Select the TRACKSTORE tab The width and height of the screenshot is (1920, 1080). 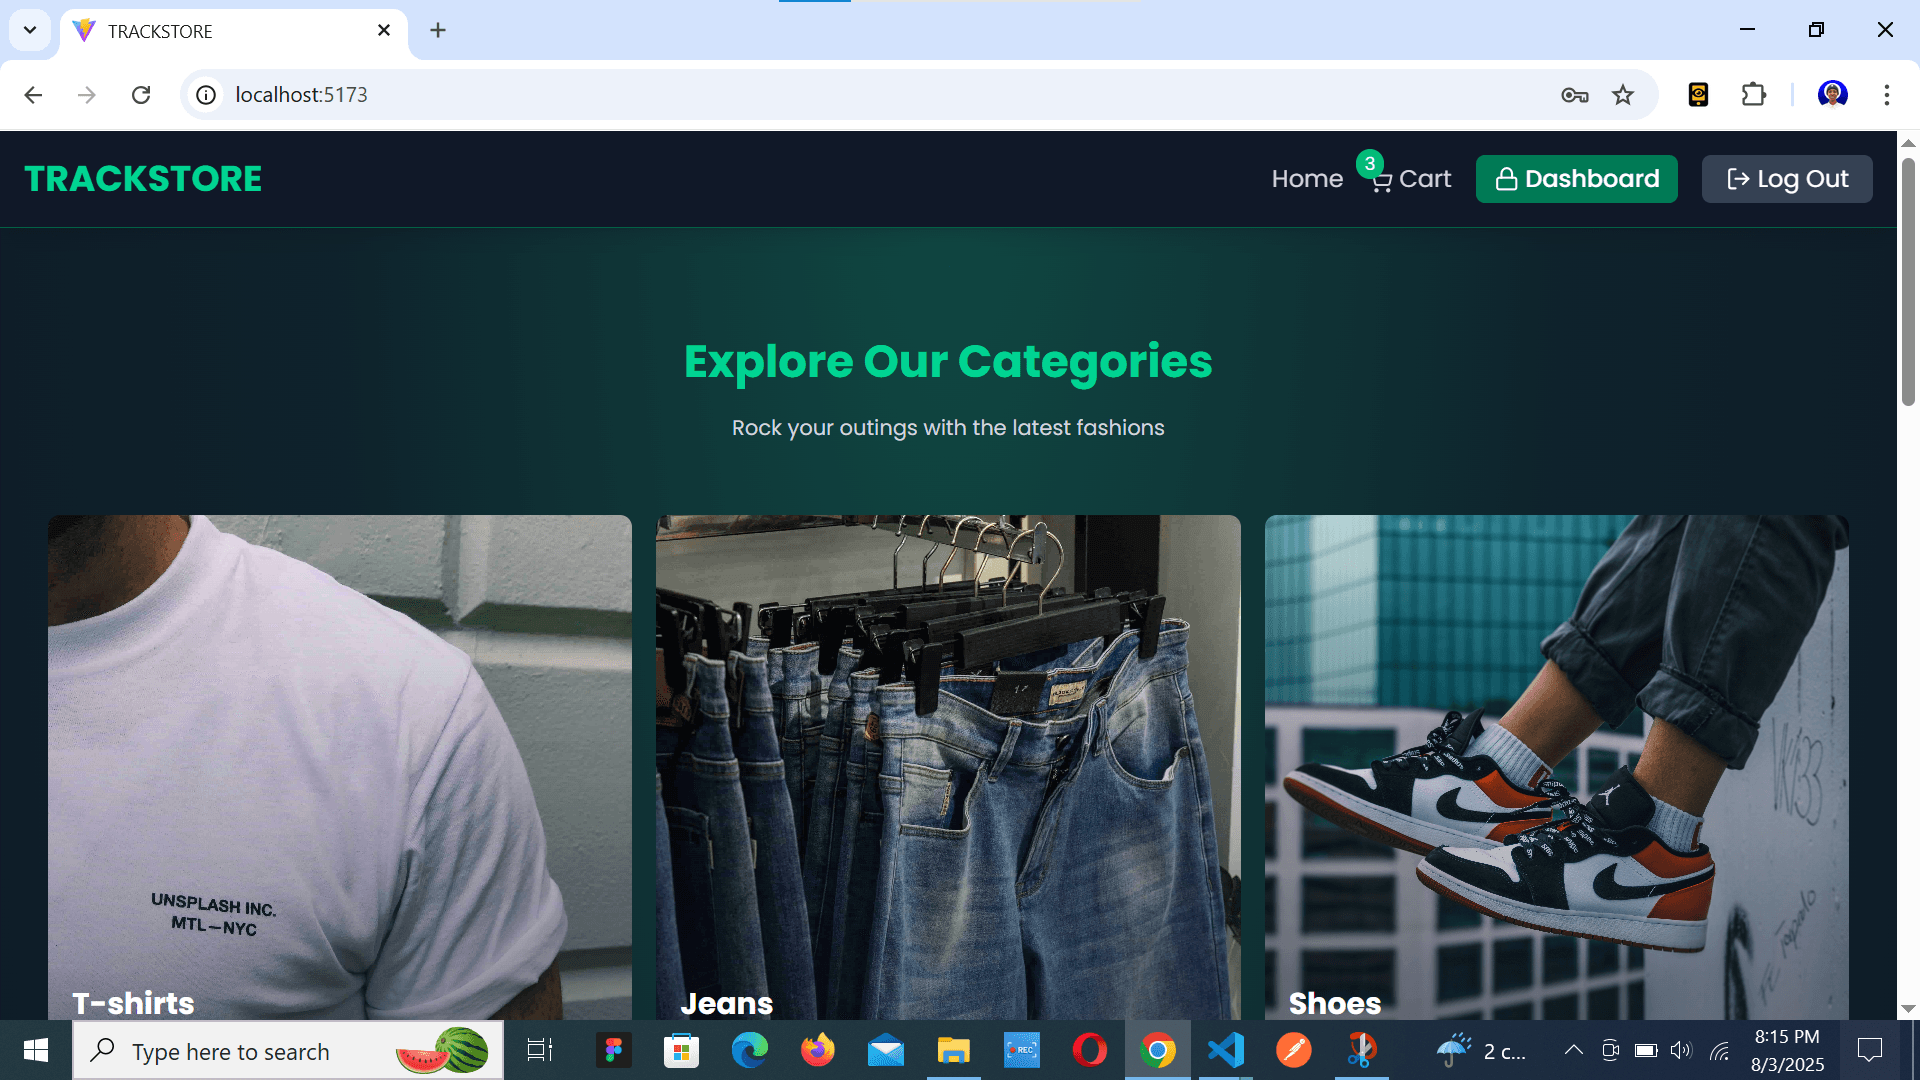point(235,31)
